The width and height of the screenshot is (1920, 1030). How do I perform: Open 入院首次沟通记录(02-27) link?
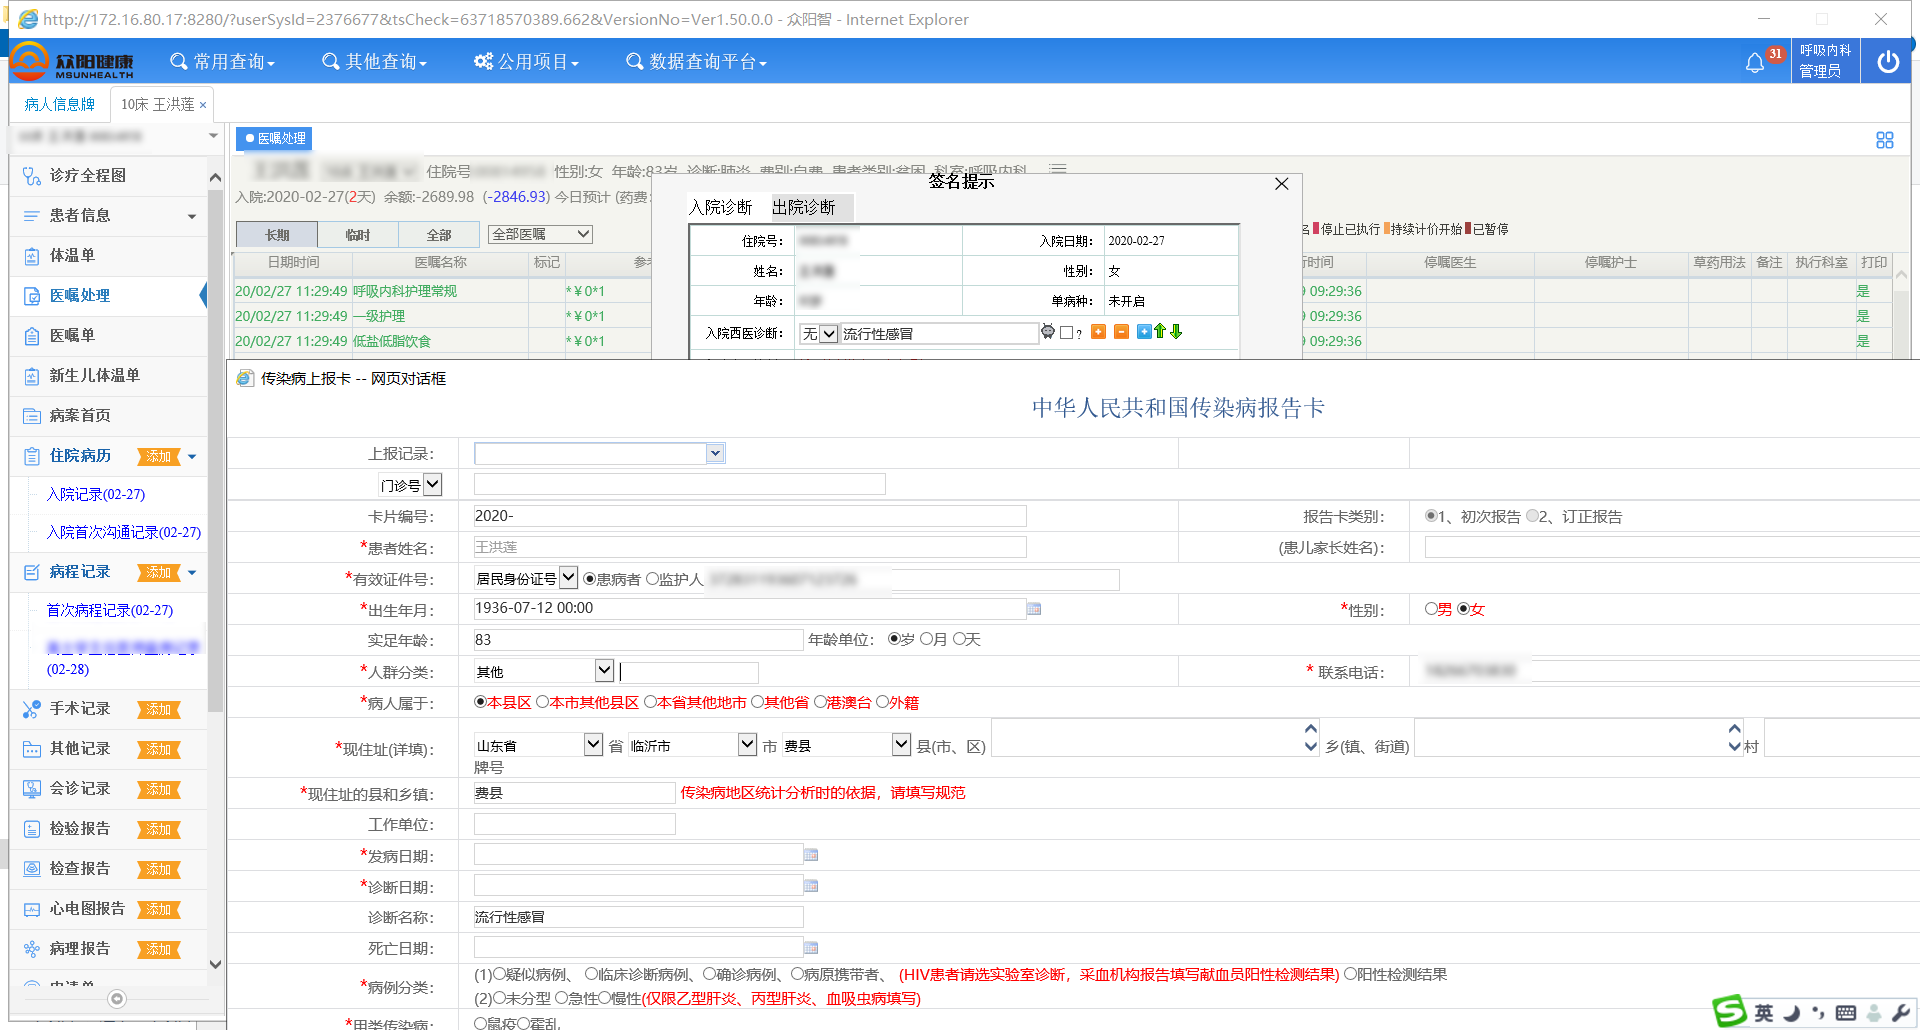pyautogui.click(x=124, y=532)
